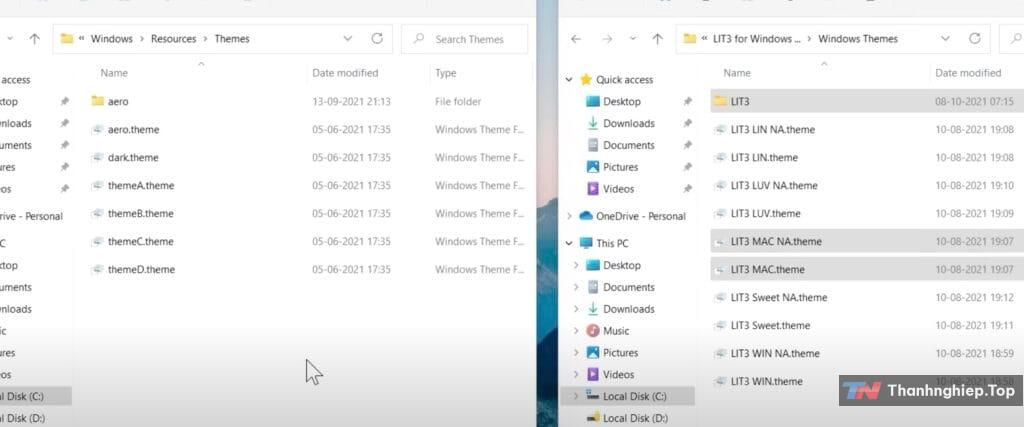Click refresh button in Themes window
Image resolution: width=1024 pixels, height=427 pixels.
(377, 39)
